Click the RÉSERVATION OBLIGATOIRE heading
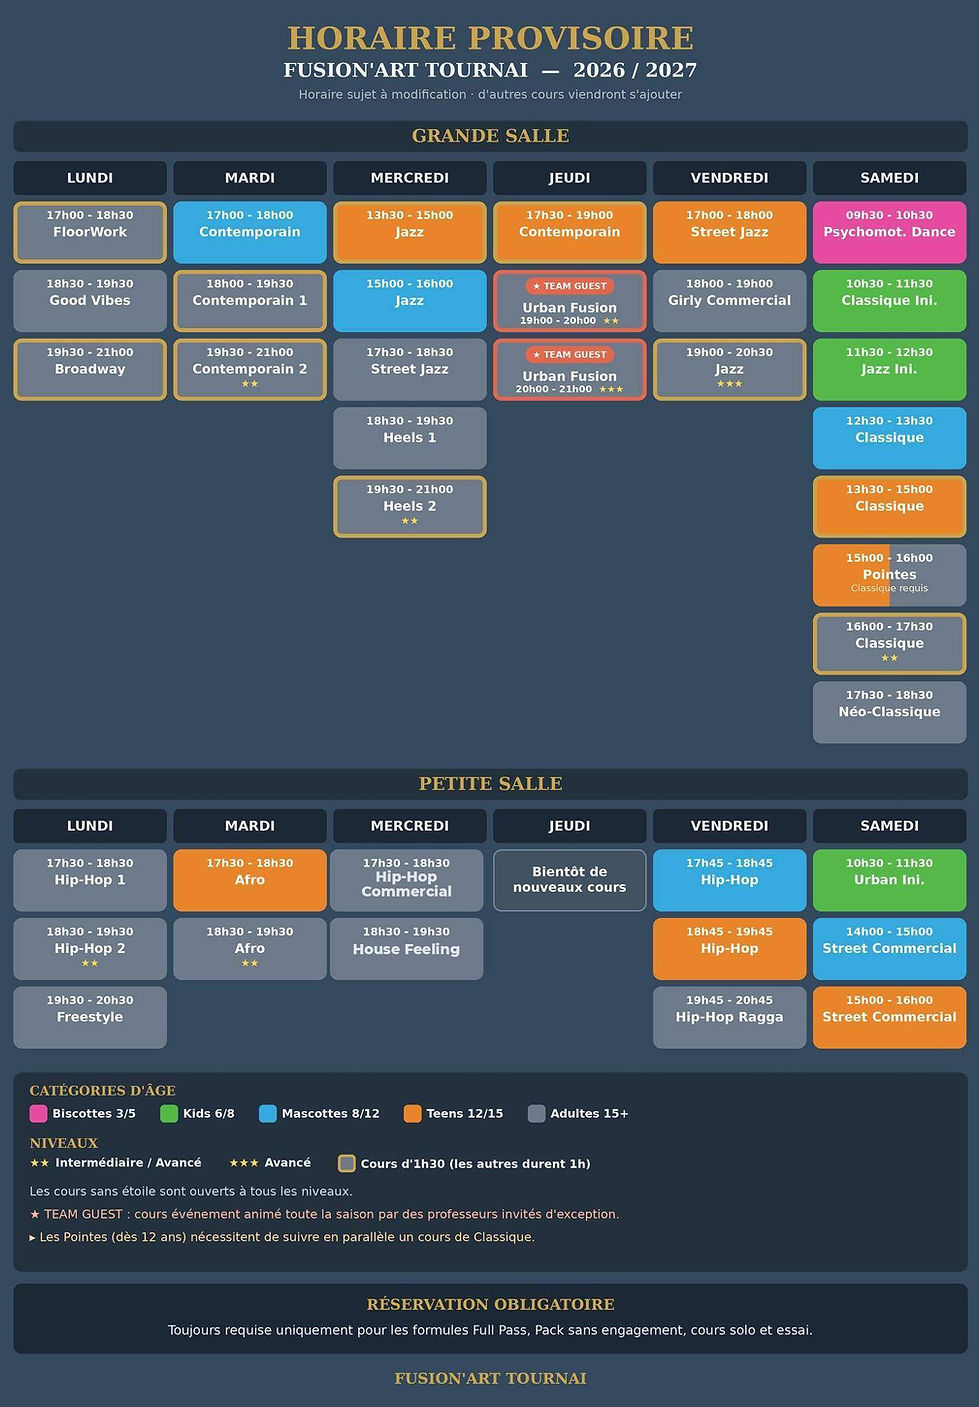This screenshot has height=1407, width=979. pos(490,1304)
